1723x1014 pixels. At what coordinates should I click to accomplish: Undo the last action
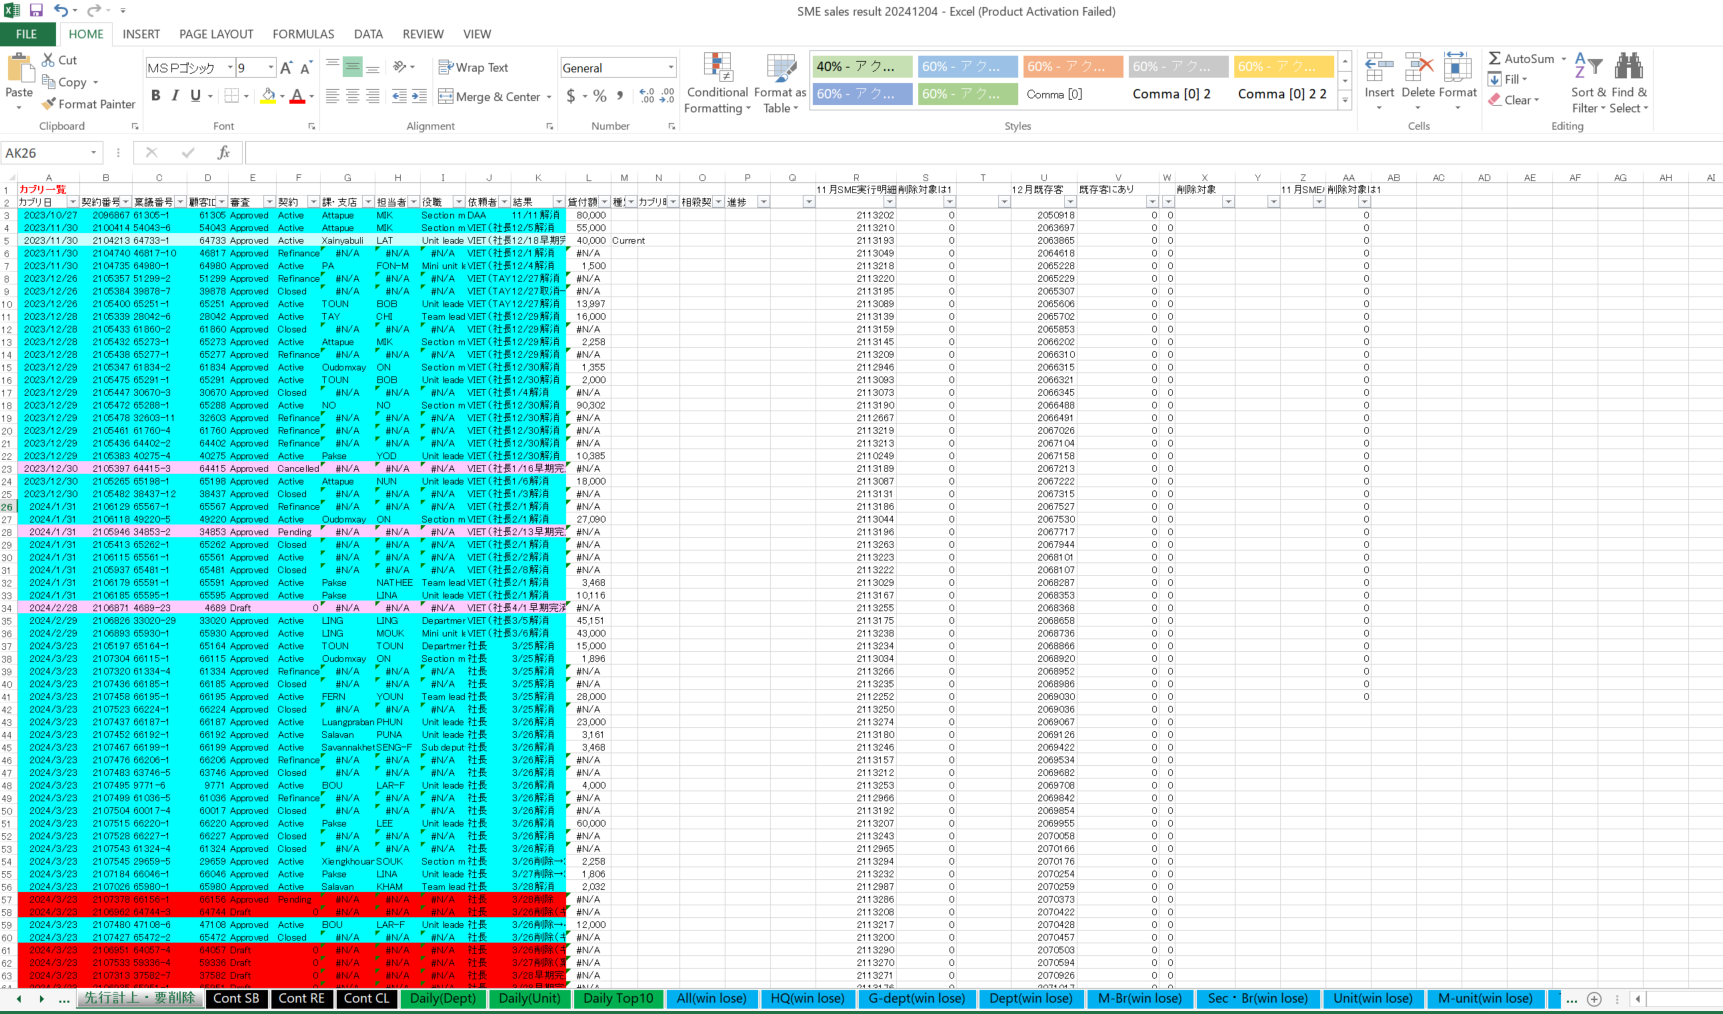pyautogui.click(x=61, y=11)
